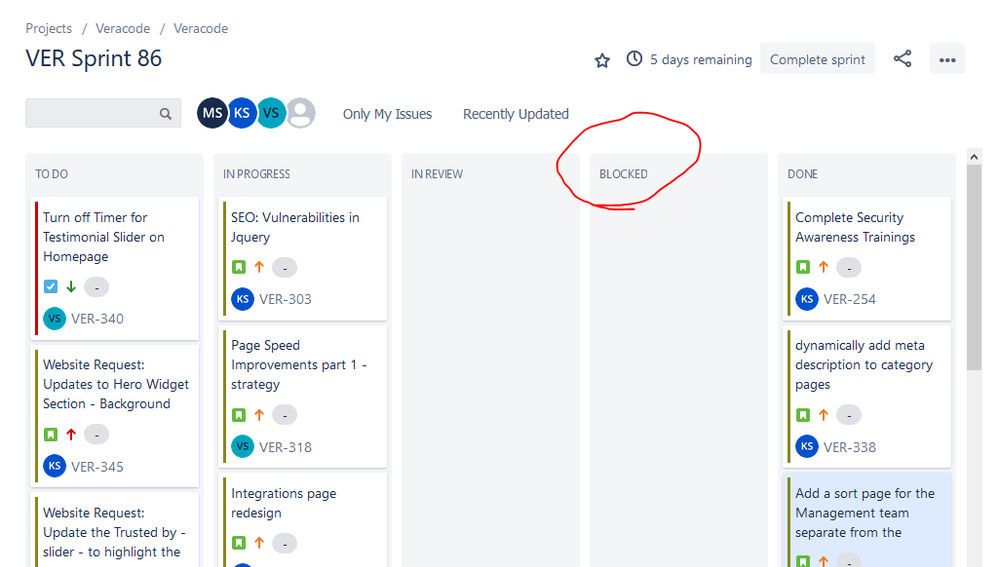Toggle Recently Updated filter
999x567 pixels.
point(516,114)
